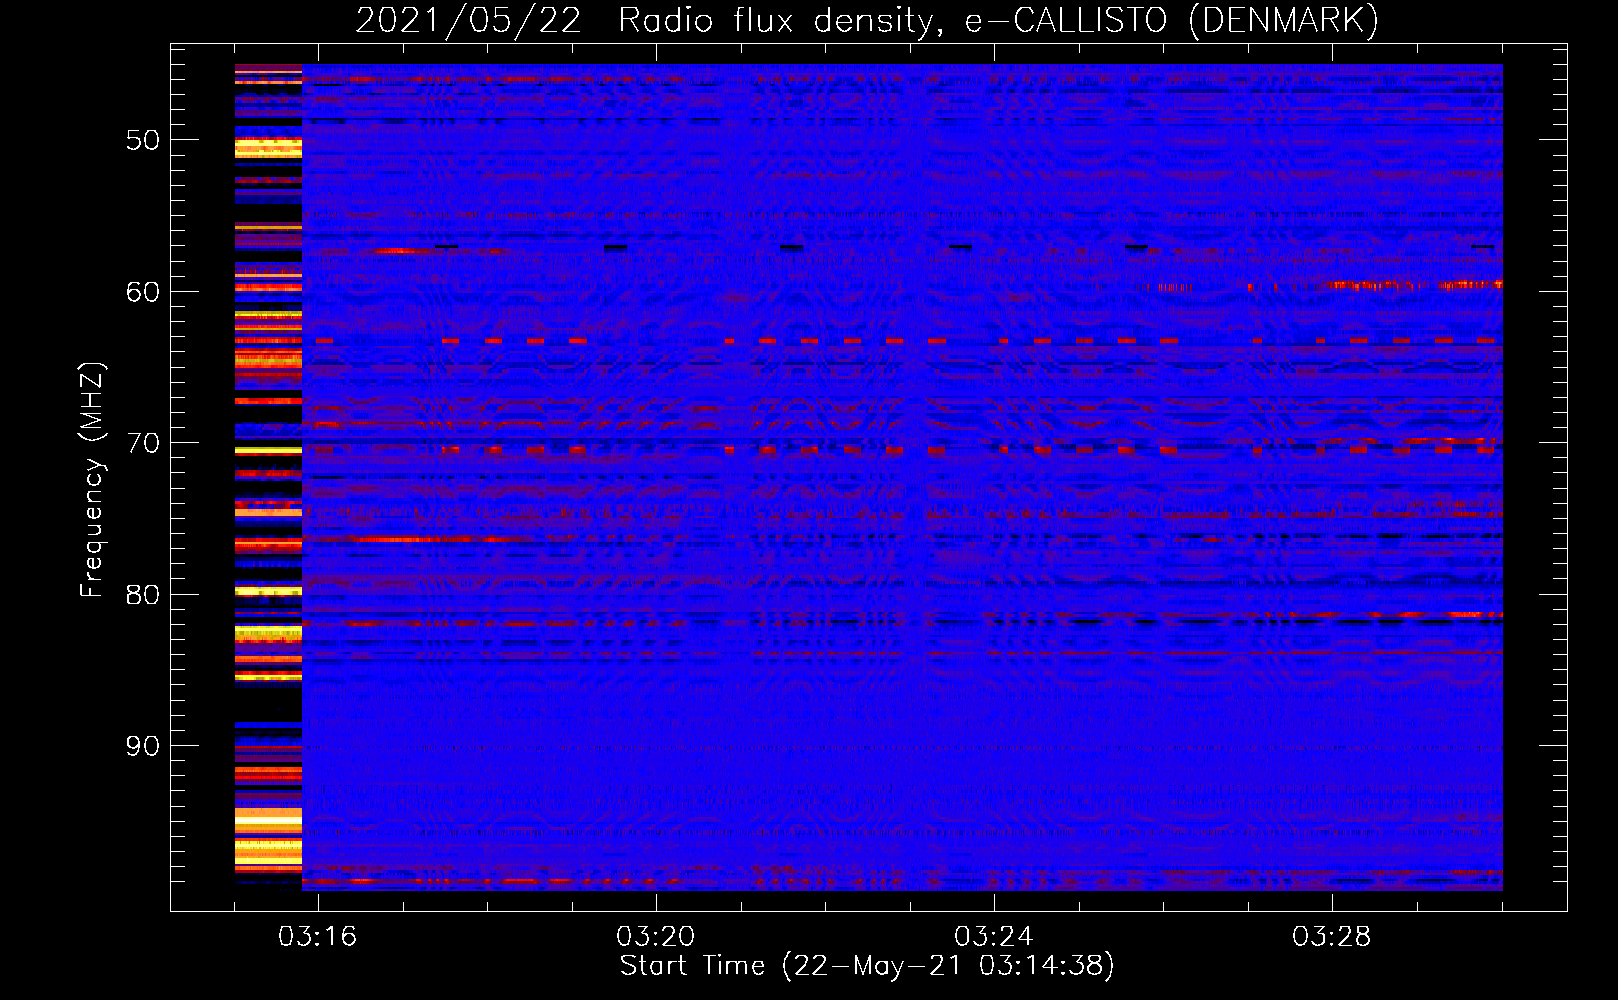
Task: Click the frequency tick label "70"
Action: (143, 443)
